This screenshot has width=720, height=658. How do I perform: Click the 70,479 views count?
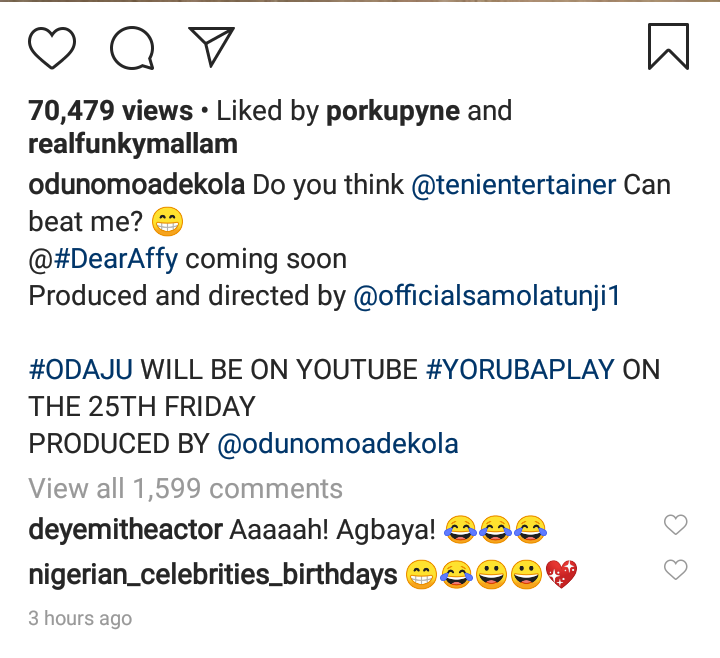pos(110,110)
